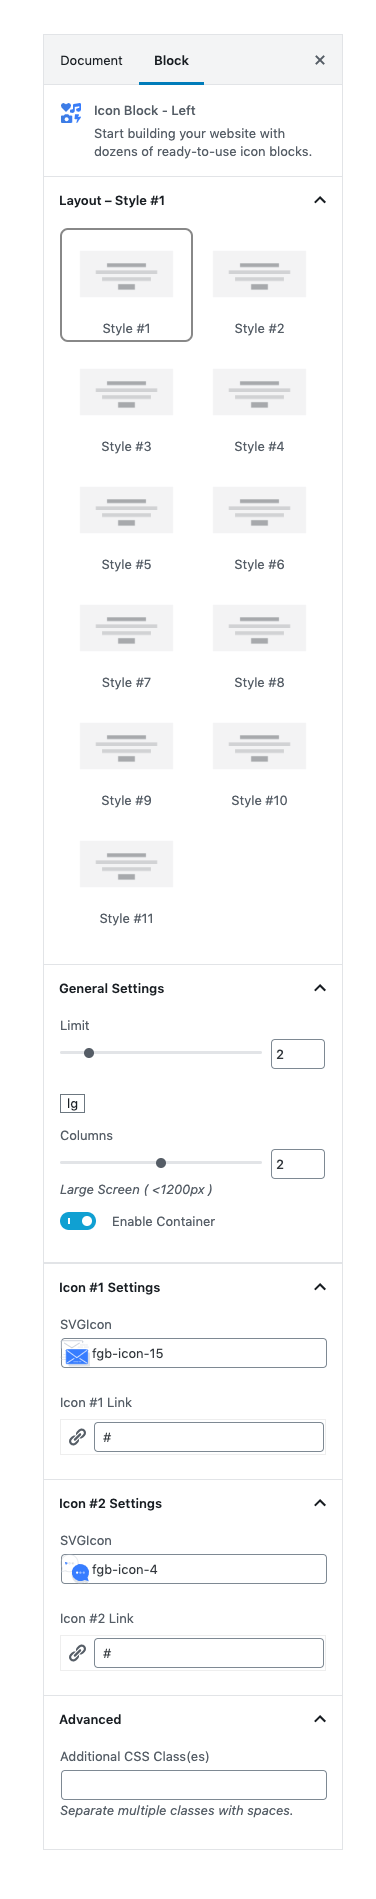The image size is (376, 1899).
Task: Click the chat bubble icon in Icon #2 SVGIcon
Action: click(77, 1570)
